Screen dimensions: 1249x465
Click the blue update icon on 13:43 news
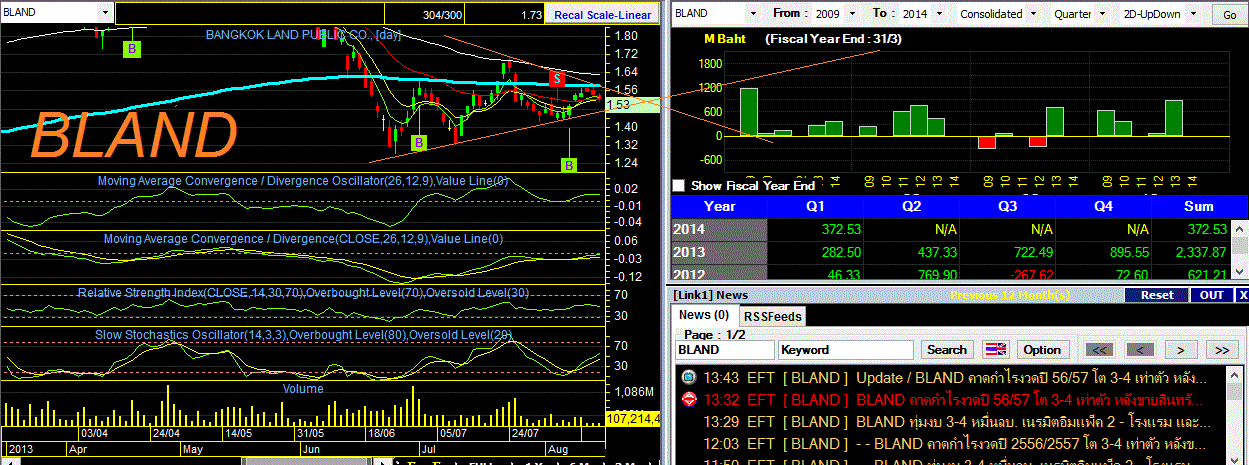[x=689, y=378]
